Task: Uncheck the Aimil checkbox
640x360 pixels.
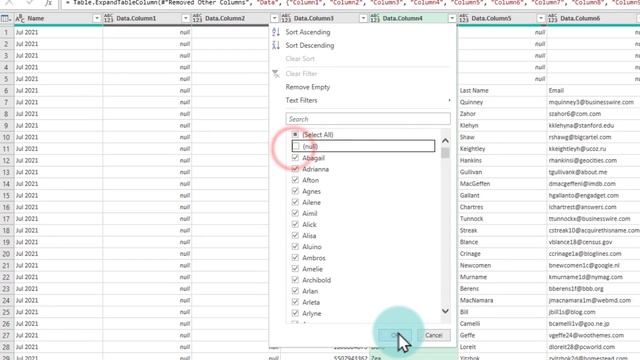Action: (x=295, y=213)
